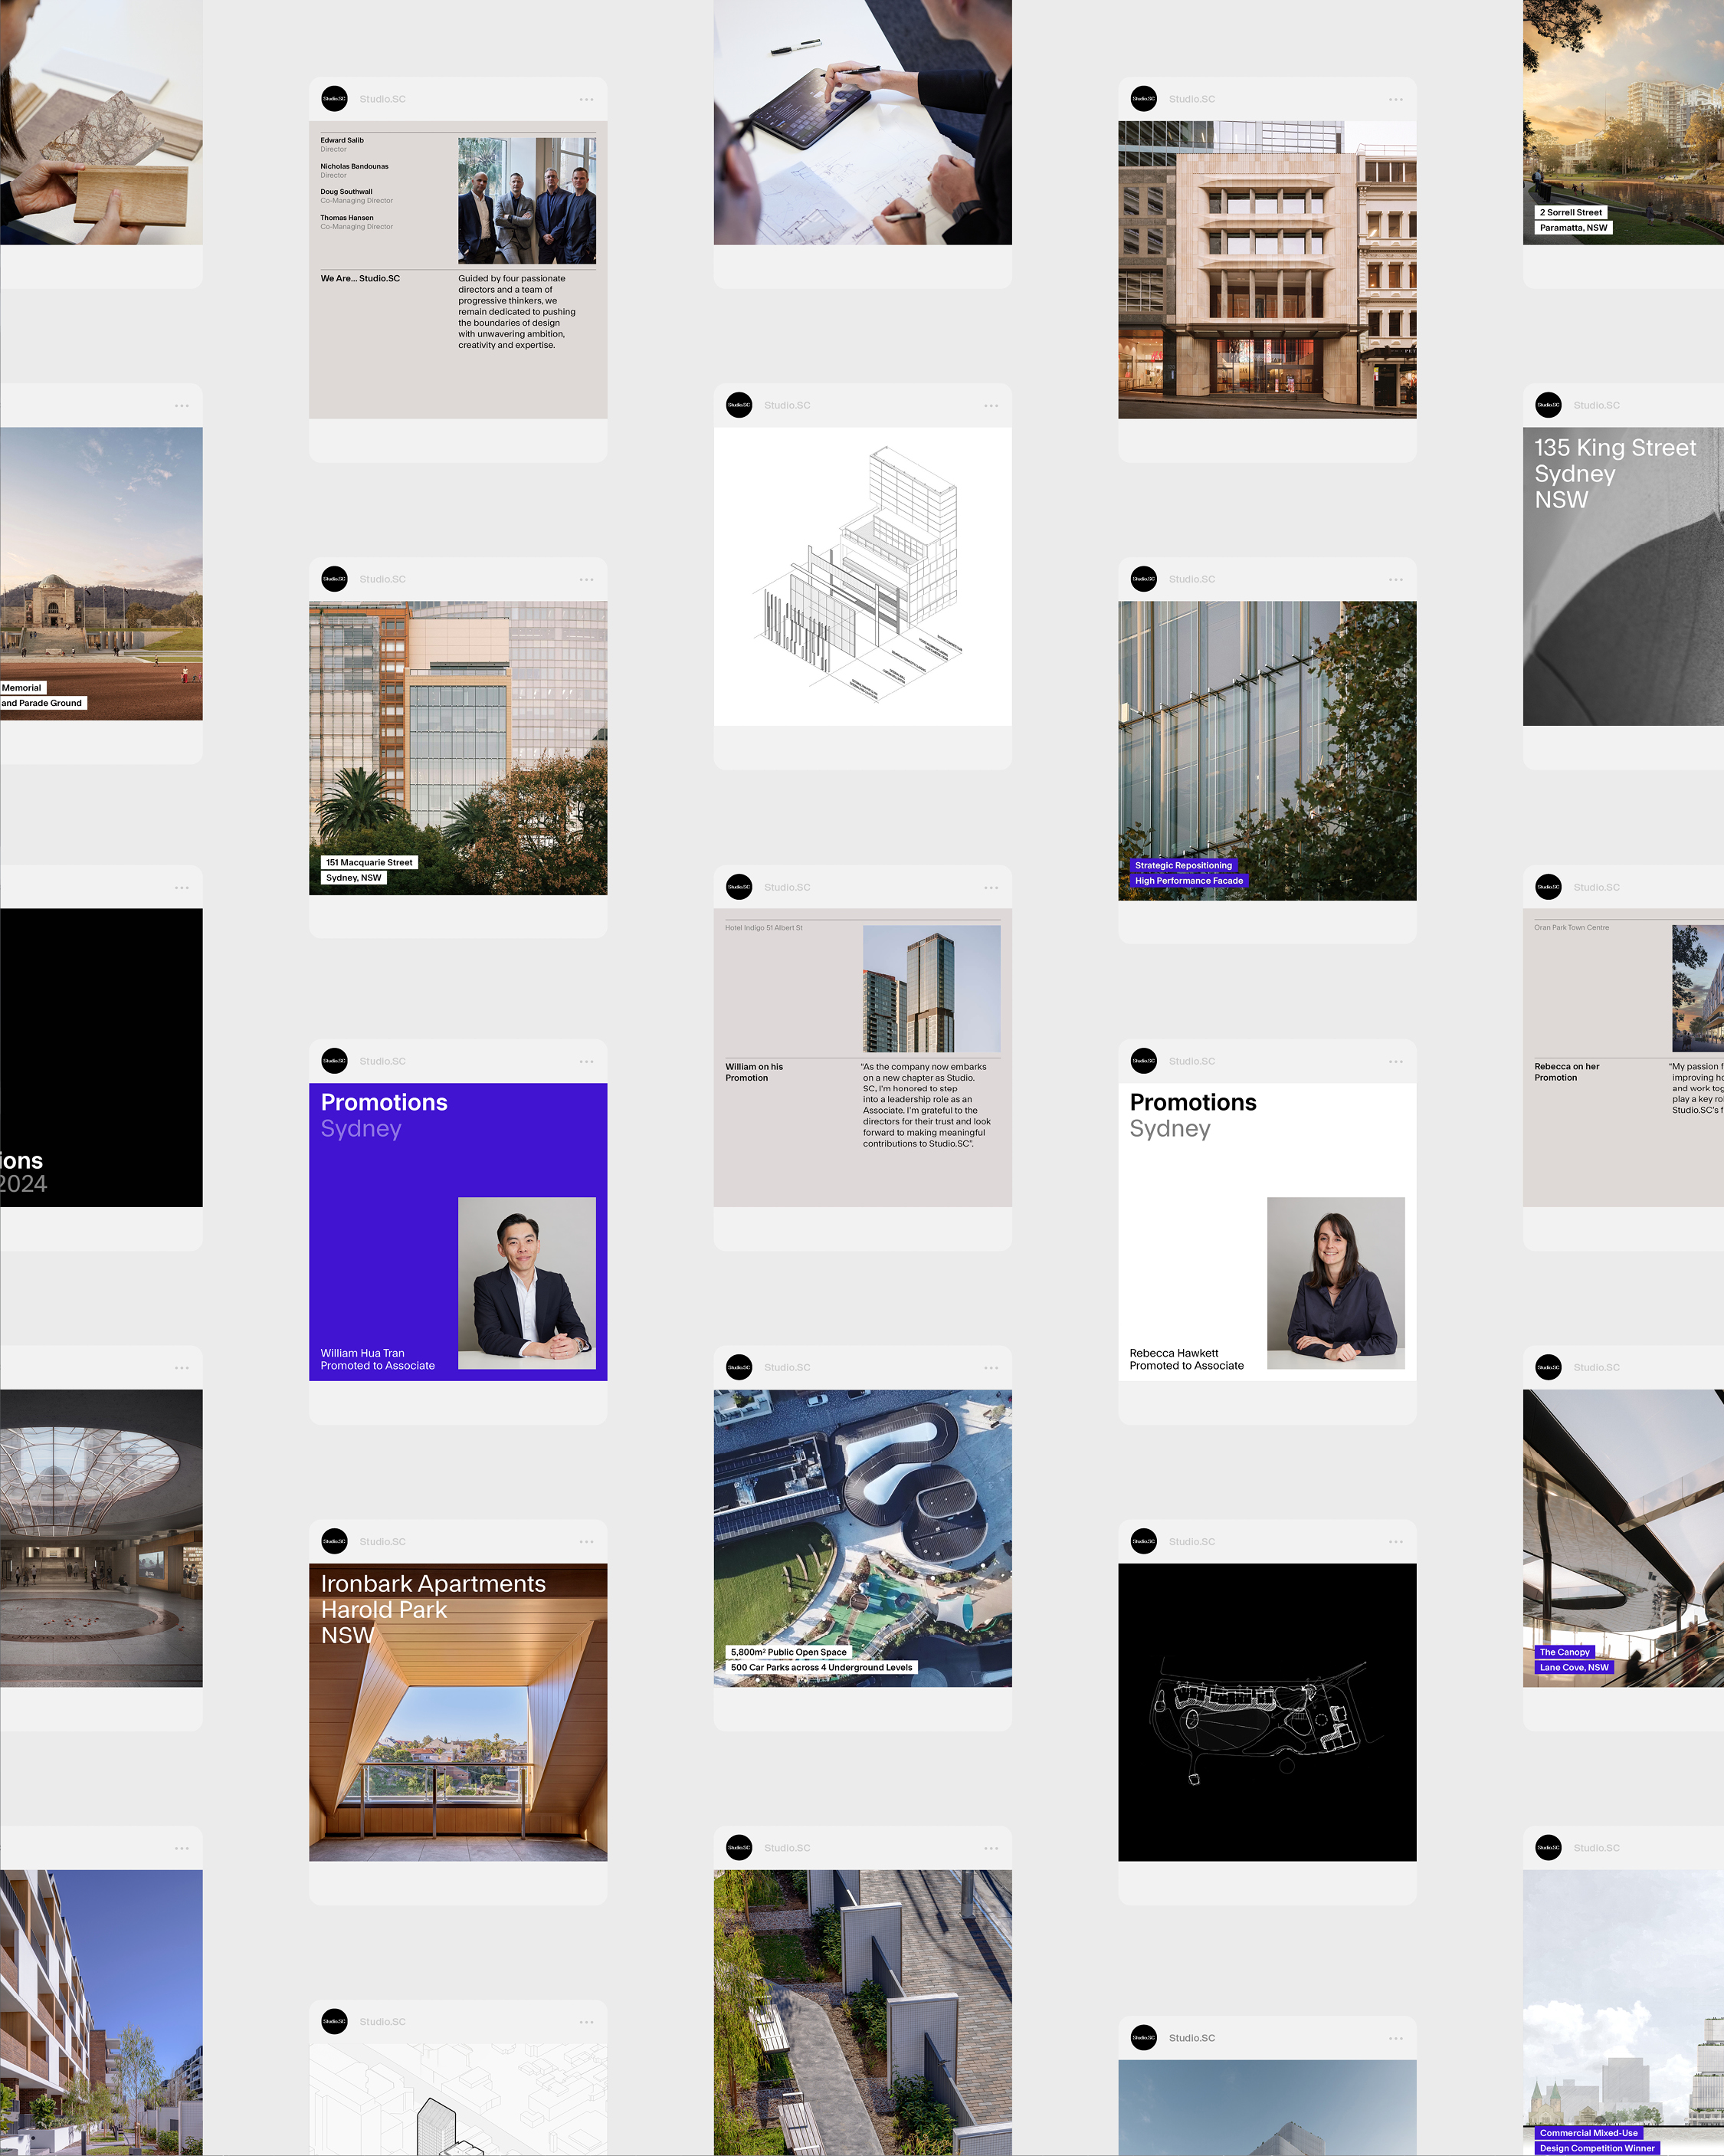Viewport: 1724px width, 2156px height.
Task: Click avatar on isometric building drawing post
Action: (x=739, y=405)
